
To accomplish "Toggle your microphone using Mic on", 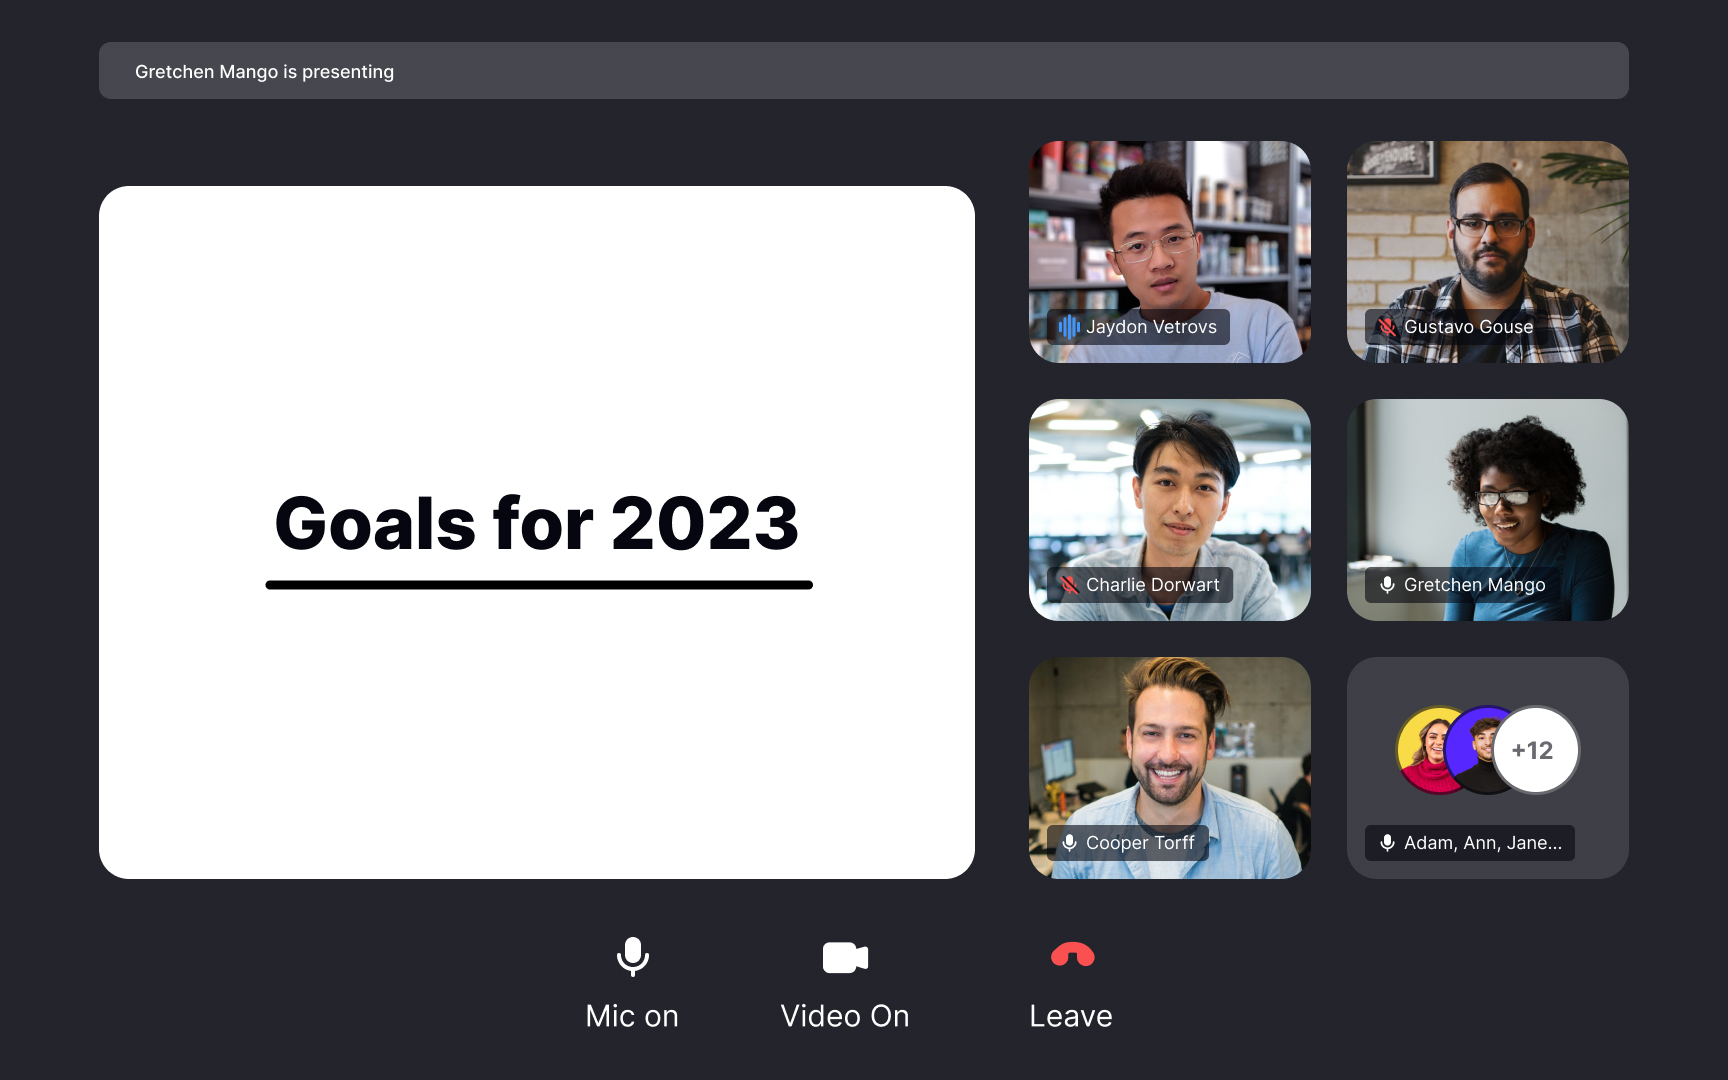I will click(x=632, y=1015).
